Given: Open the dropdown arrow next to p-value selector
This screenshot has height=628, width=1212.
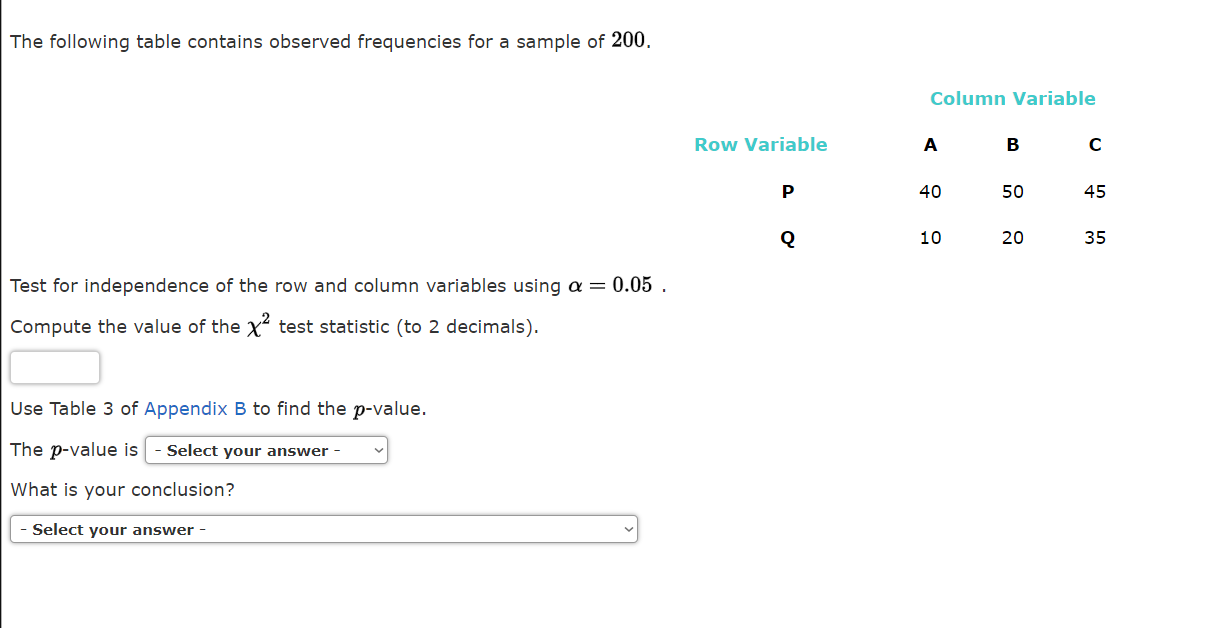Looking at the screenshot, I should 377,450.
